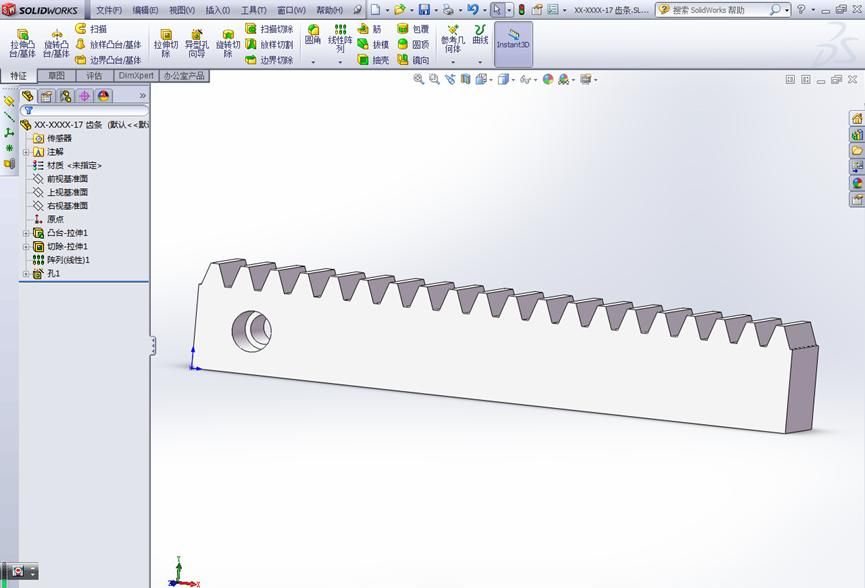
Task: Click the New Document button
Action: (376, 8)
